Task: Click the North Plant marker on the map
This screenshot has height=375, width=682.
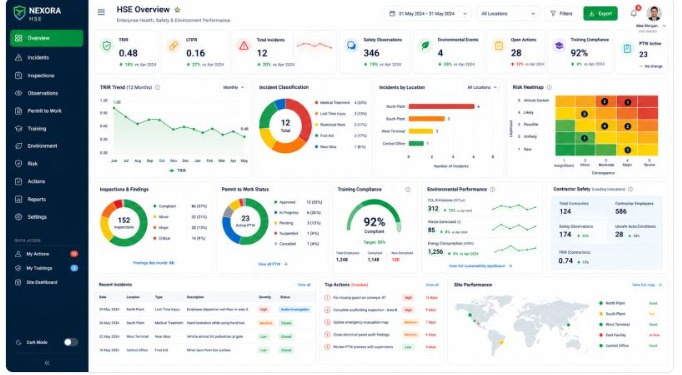Action: tap(470, 315)
